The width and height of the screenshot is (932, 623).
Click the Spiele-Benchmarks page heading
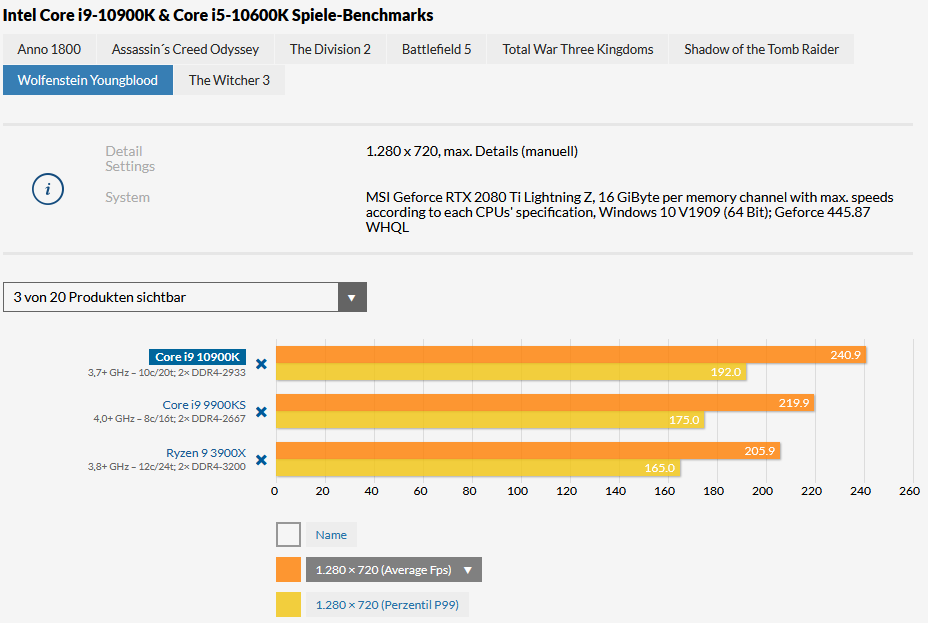click(218, 15)
